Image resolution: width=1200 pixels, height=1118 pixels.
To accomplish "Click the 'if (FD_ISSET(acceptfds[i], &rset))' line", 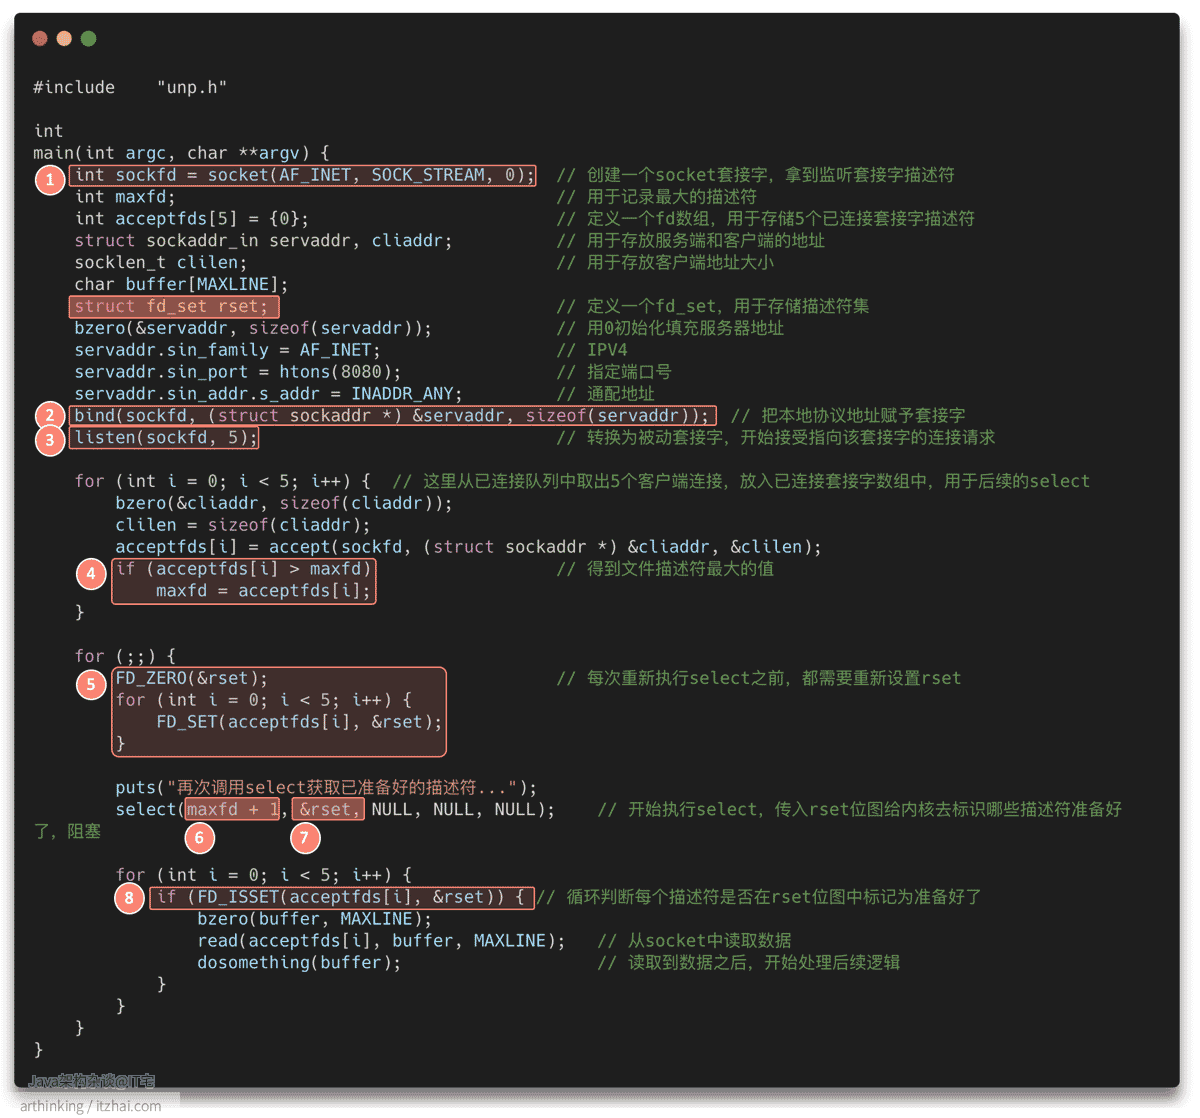I will [341, 897].
